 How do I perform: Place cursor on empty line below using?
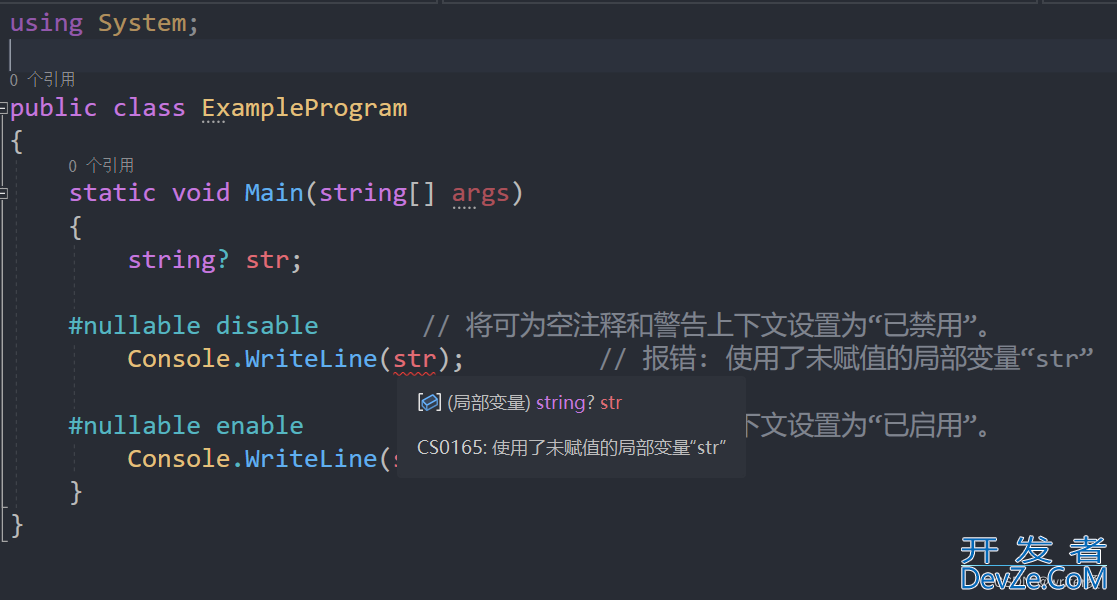558,56
